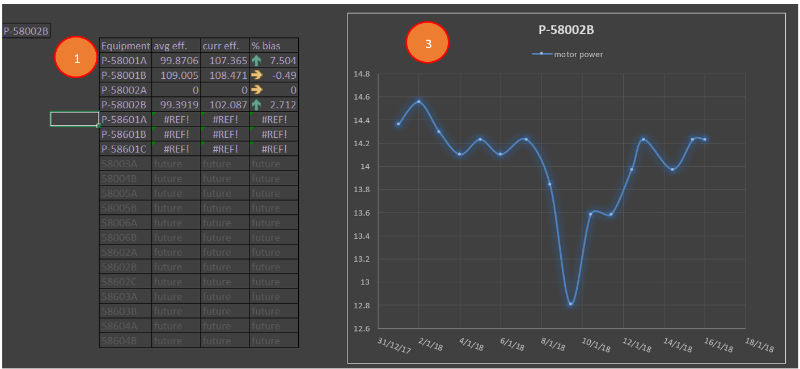Select the cell showing 109.005
The width and height of the screenshot is (800, 369).
pos(176,76)
